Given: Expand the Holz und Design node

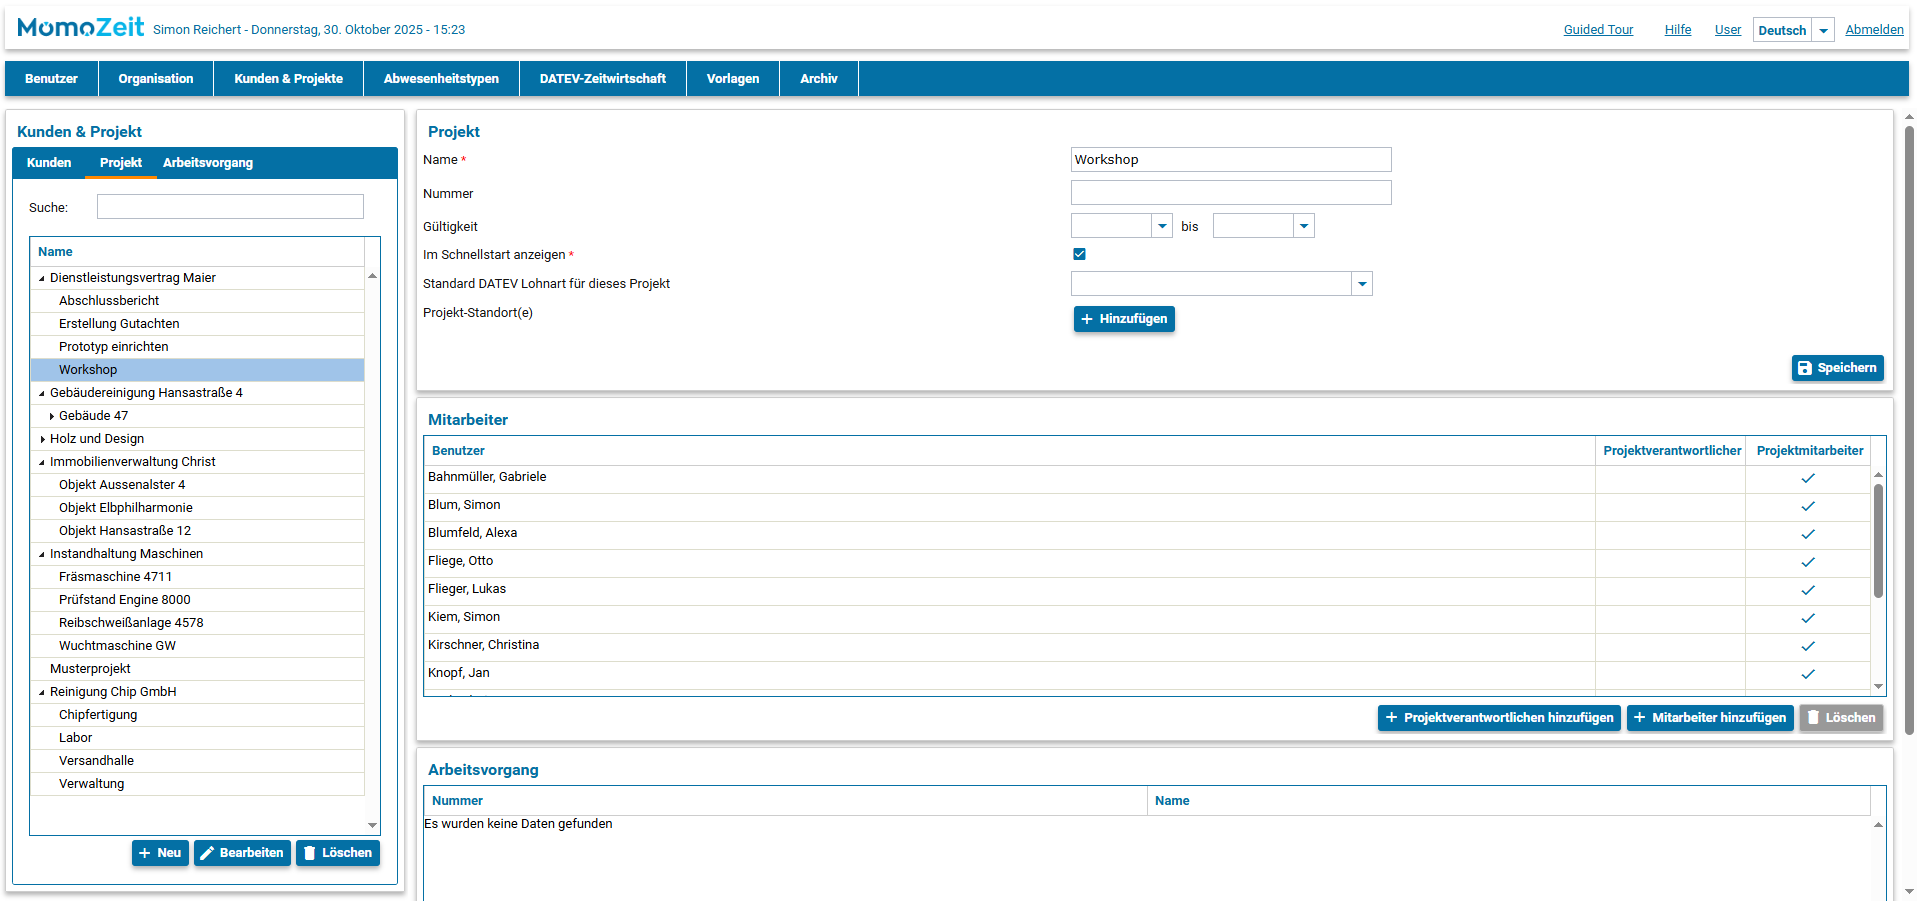Looking at the screenshot, I should click(x=42, y=439).
